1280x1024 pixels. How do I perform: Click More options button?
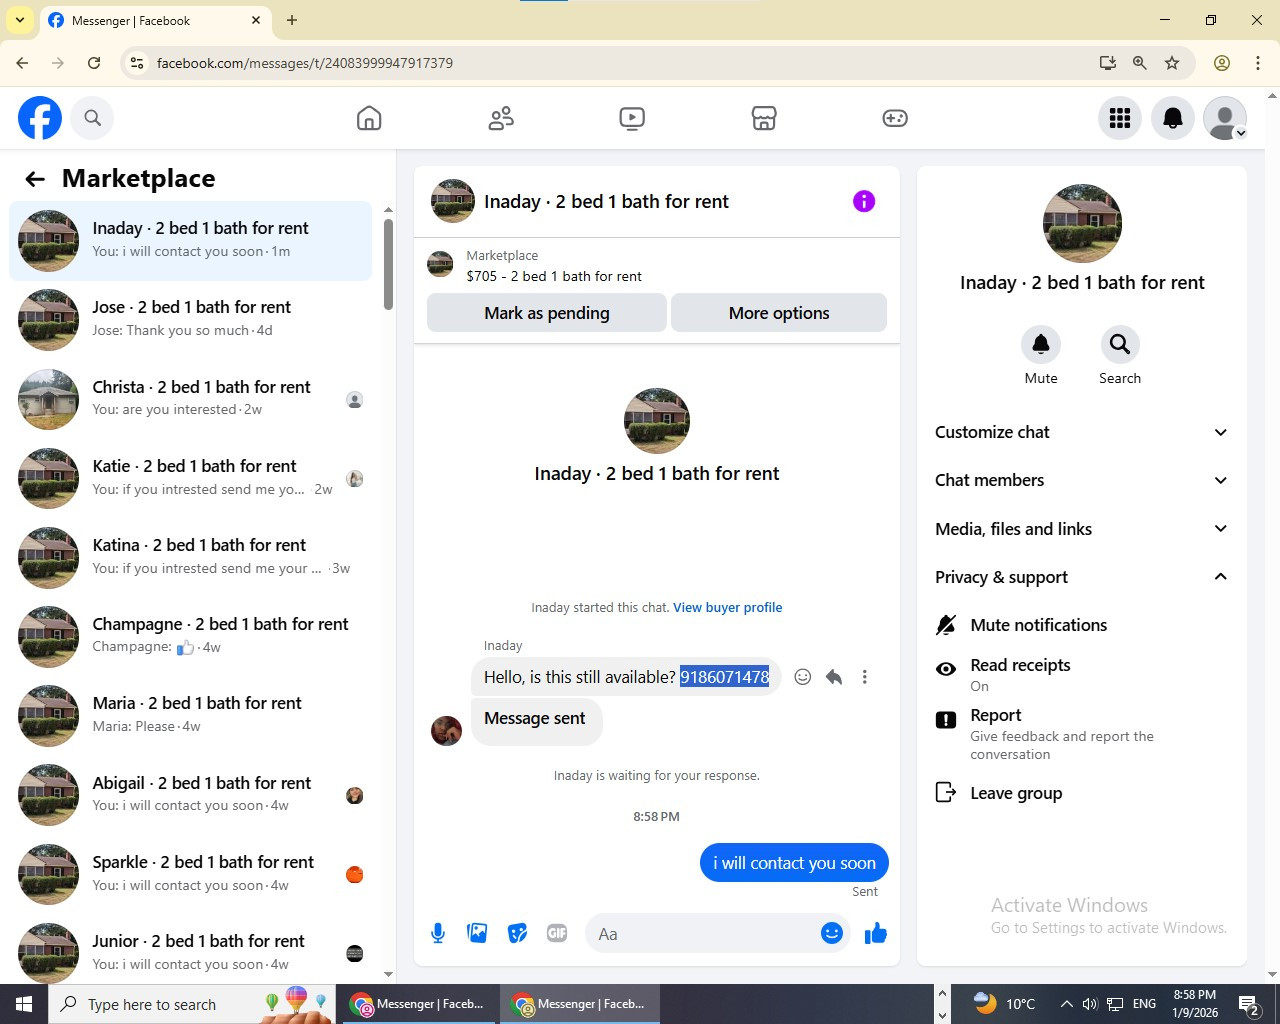coord(779,313)
